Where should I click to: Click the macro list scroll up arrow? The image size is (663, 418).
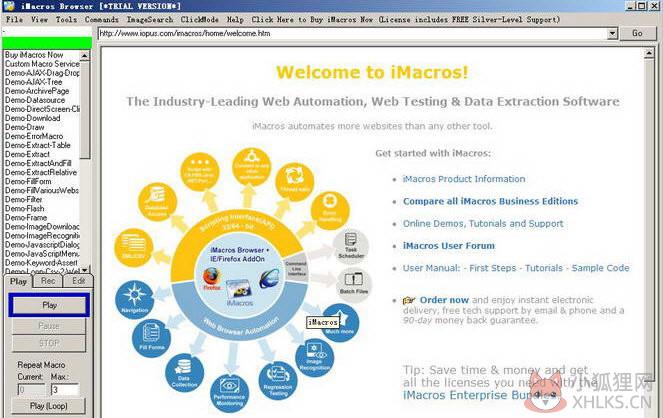[85, 56]
